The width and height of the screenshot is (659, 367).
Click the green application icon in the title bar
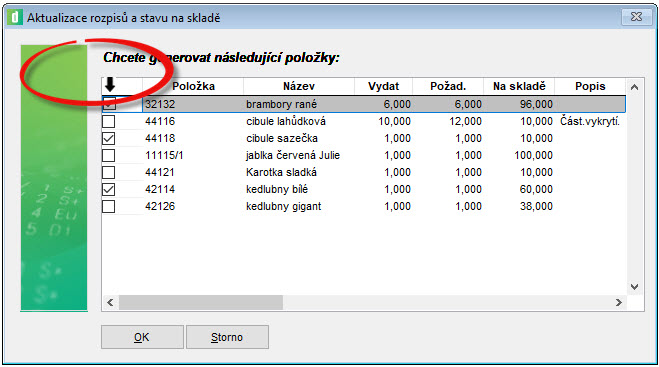click(16, 18)
